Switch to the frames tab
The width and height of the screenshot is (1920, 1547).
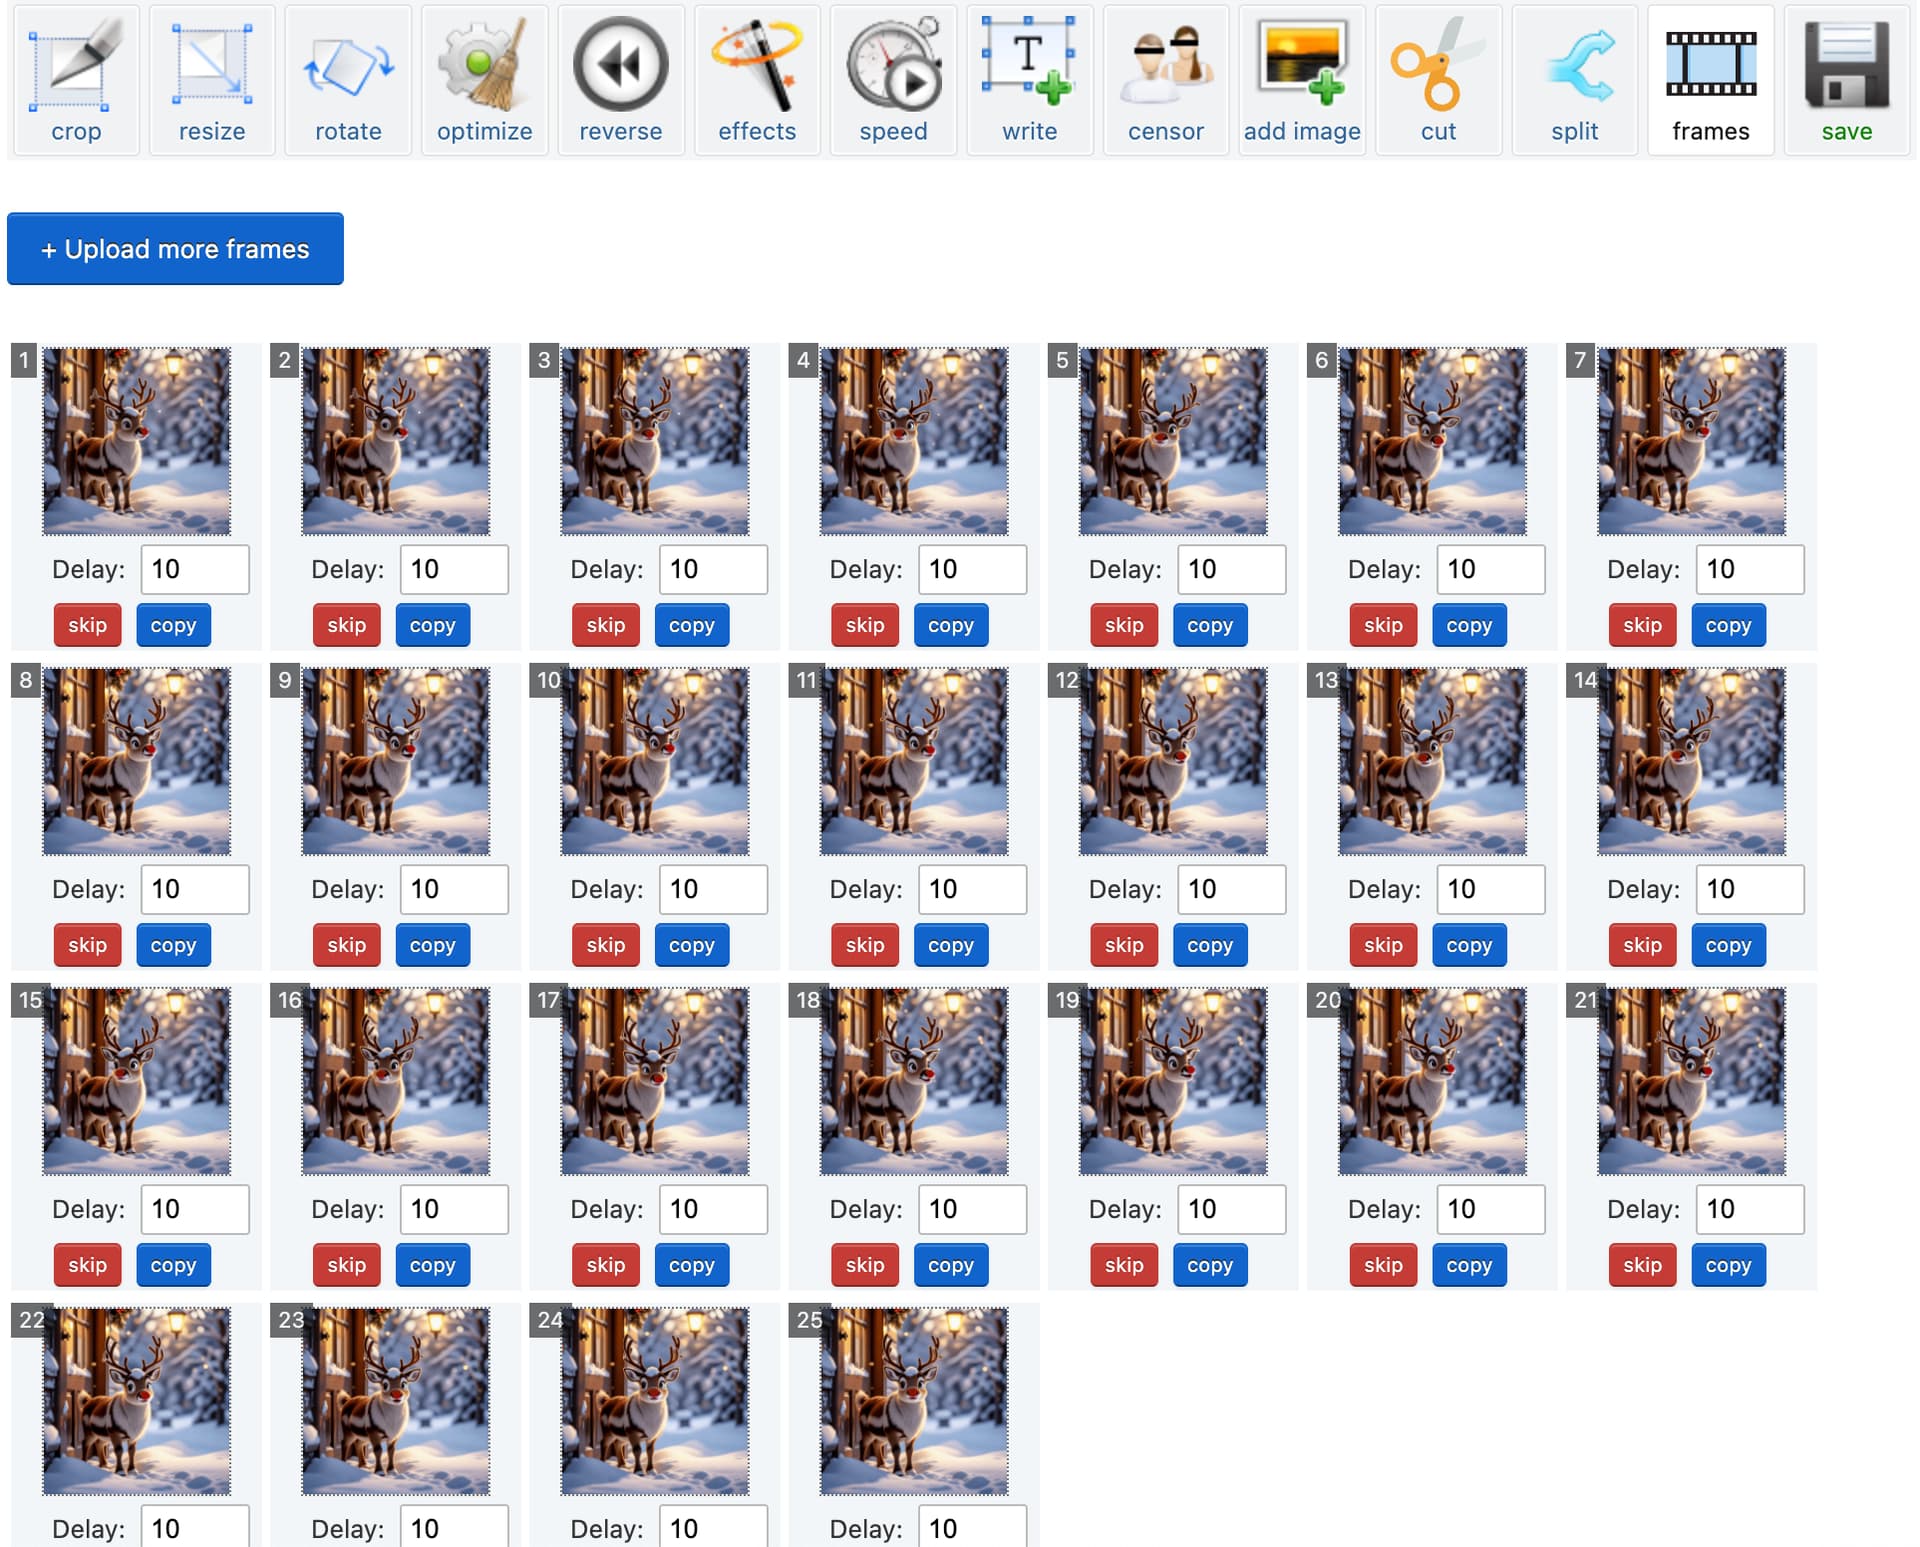(1711, 80)
